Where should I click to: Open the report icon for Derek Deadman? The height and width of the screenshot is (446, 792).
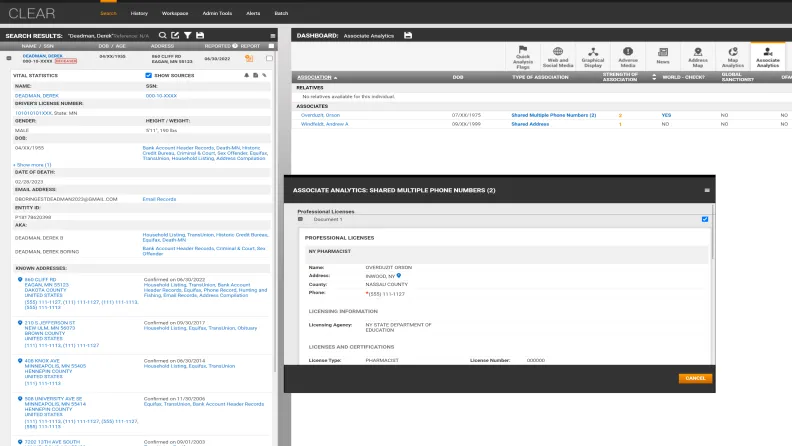[249, 58]
